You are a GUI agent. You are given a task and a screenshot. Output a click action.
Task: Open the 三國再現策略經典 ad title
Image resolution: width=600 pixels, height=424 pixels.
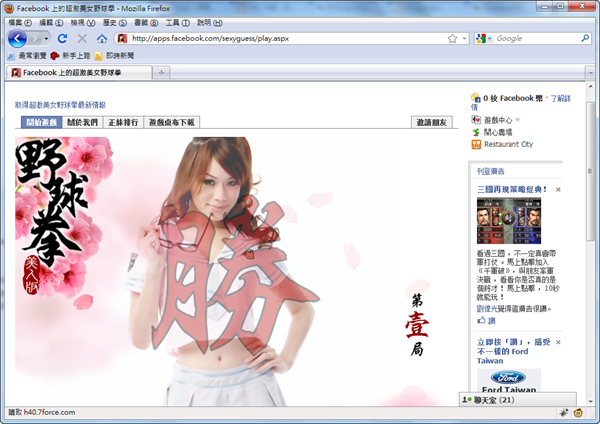coord(512,189)
